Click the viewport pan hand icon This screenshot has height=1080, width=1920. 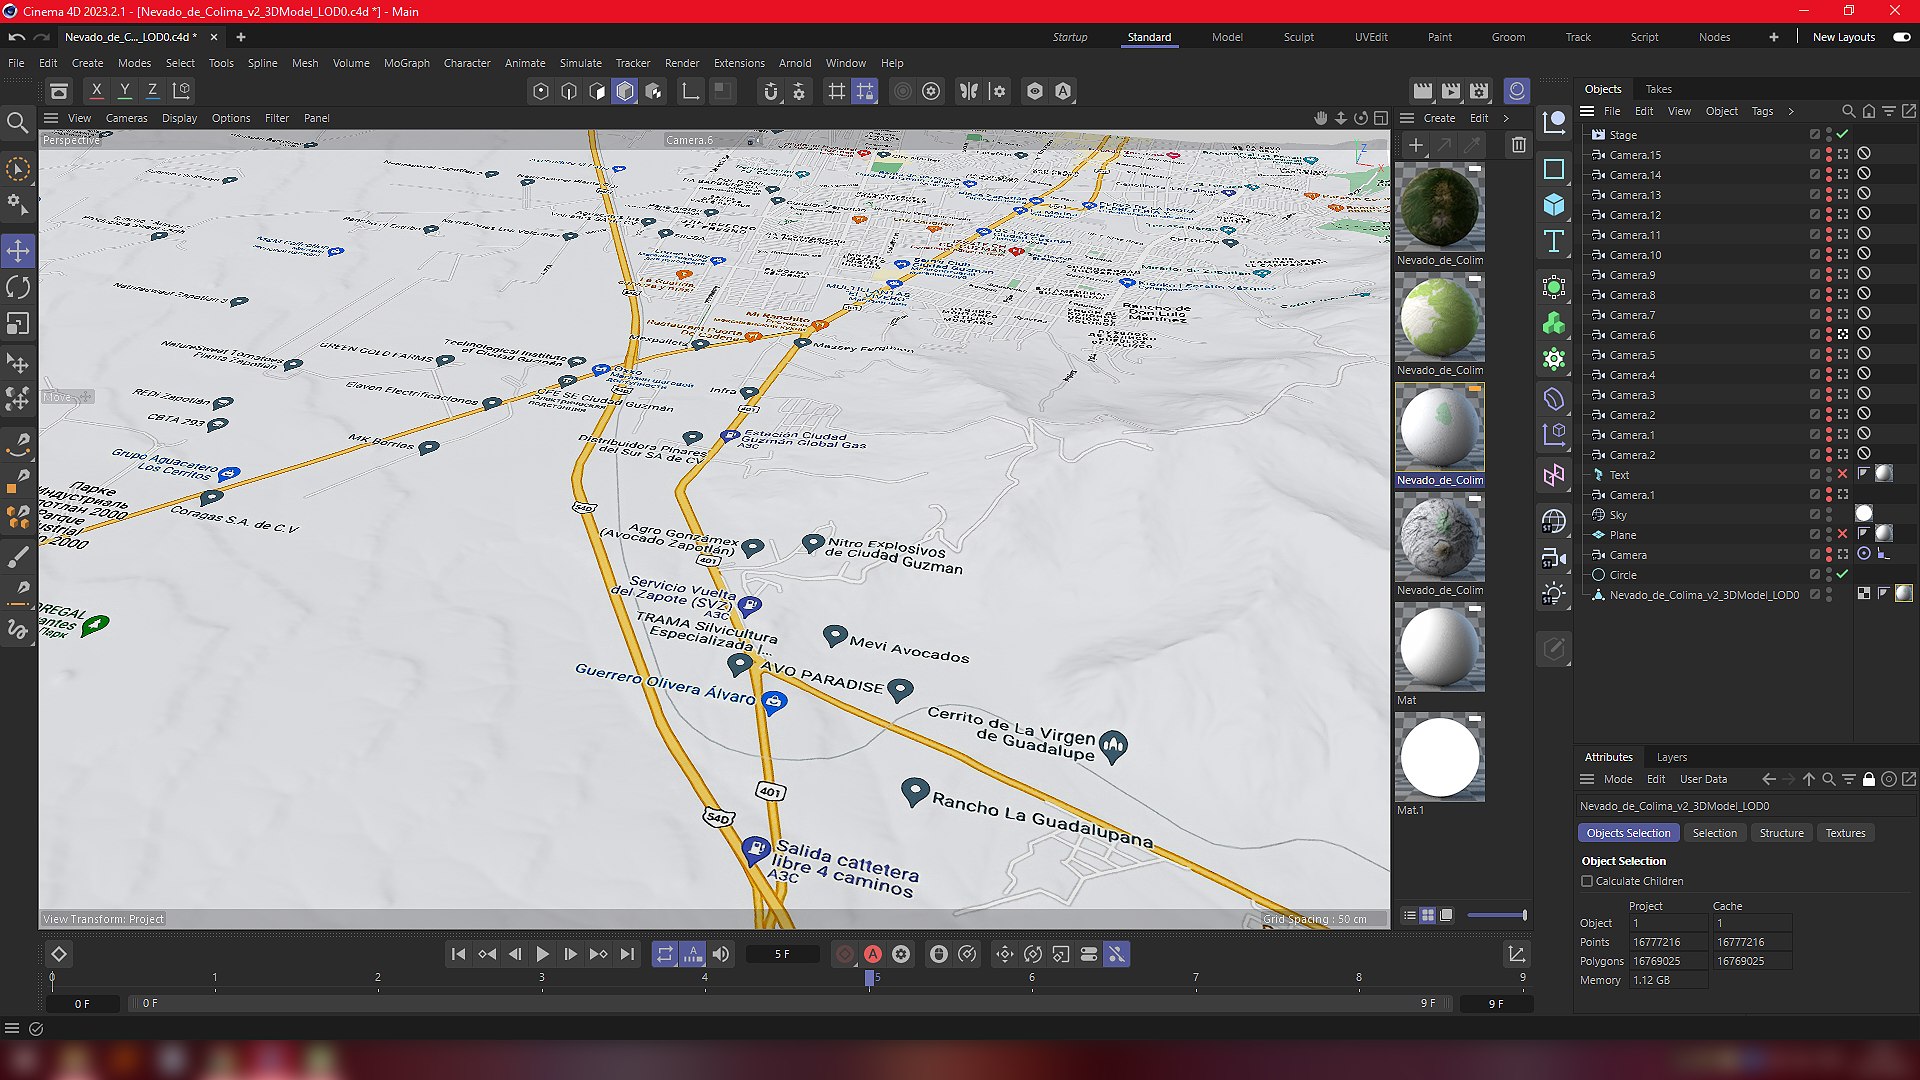(1321, 118)
